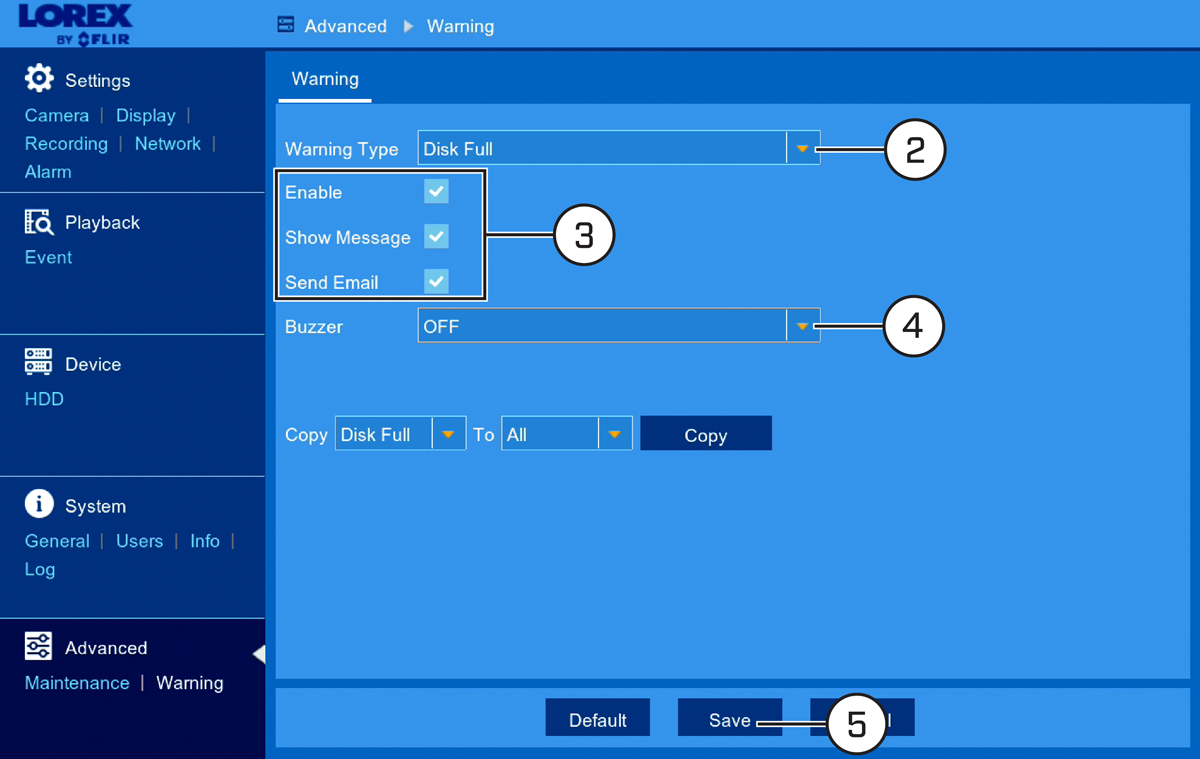Screen dimensions: 1200x759
Task: Click the System info icon
Action: [39, 505]
